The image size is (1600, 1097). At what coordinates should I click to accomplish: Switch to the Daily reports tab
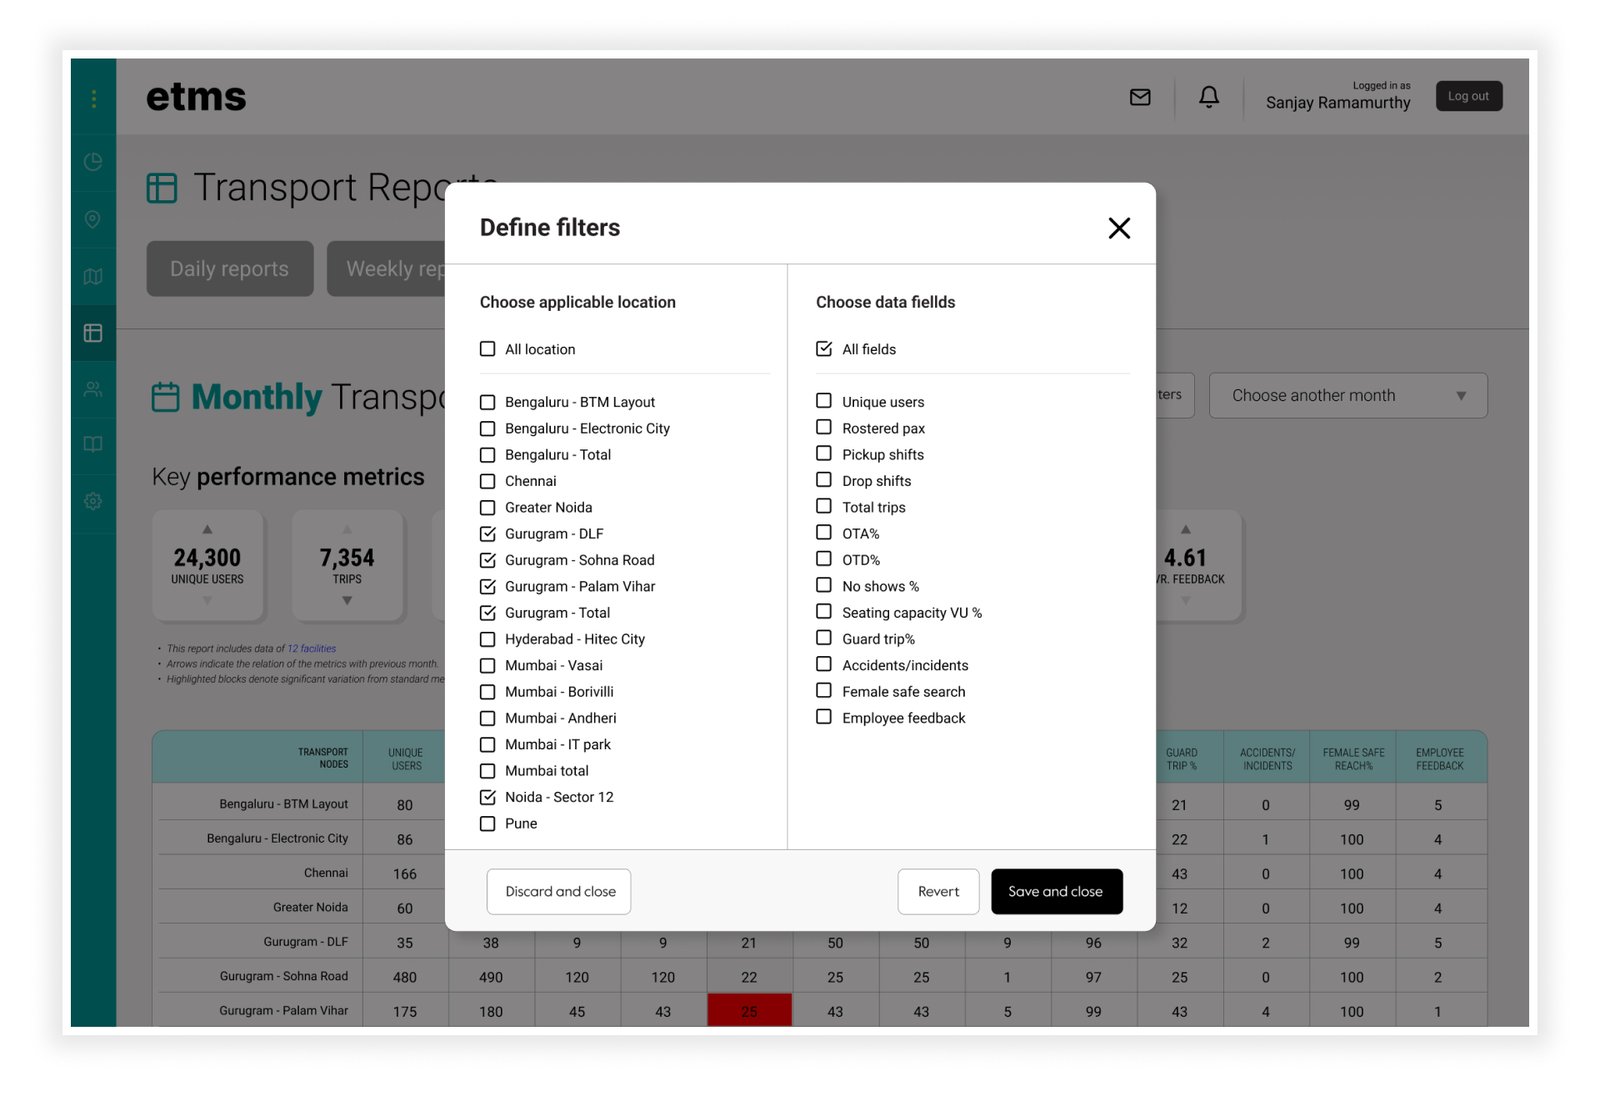[x=230, y=269]
